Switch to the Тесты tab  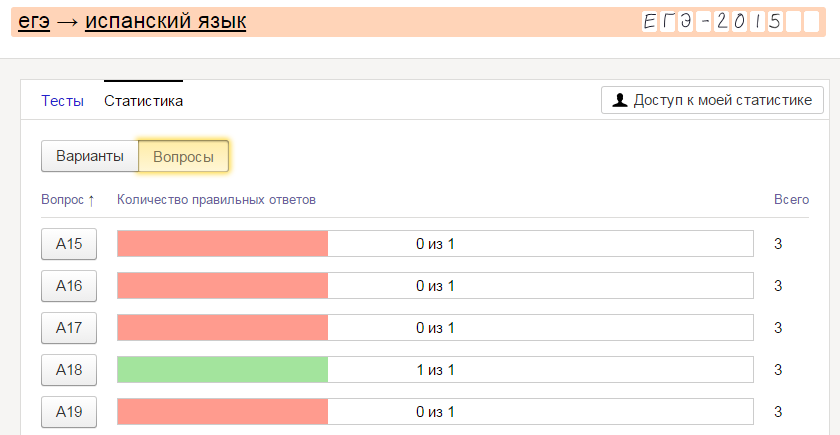tap(62, 101)
